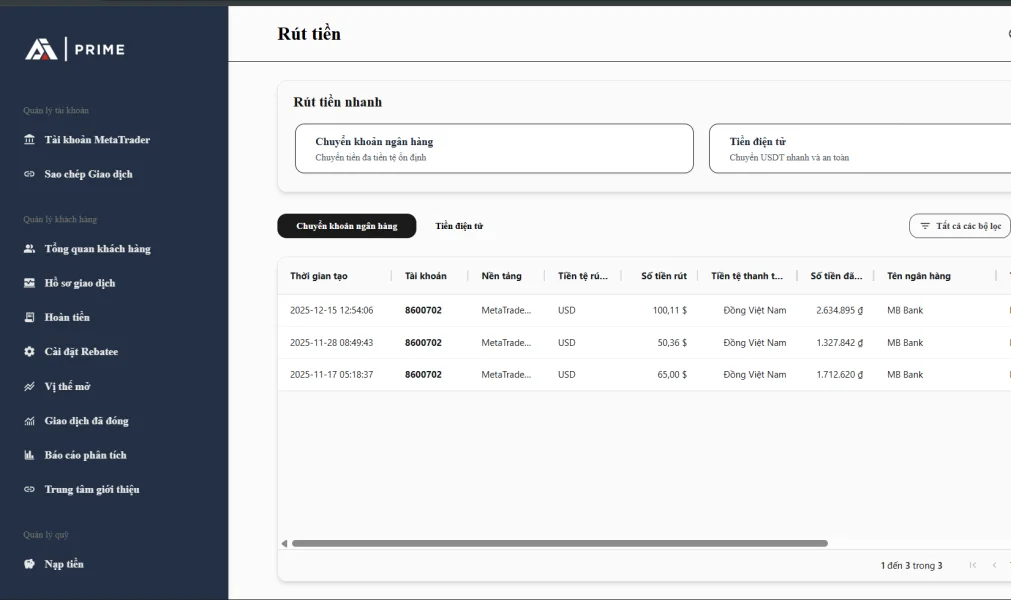Click the chart icon for Giao dịch đã đóng
This screenshot has width=1011, height=600.
pos(29,421)
